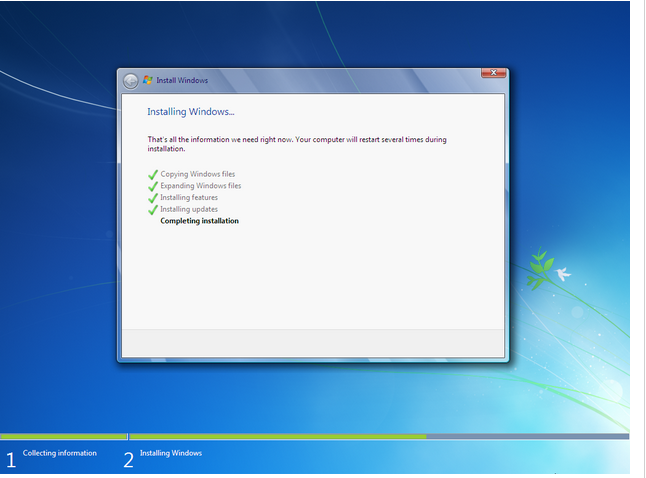646x478 pixels.
Task: Click the 'Installing Windows' stage label at bottom
Action: click(x=171, y=453)
